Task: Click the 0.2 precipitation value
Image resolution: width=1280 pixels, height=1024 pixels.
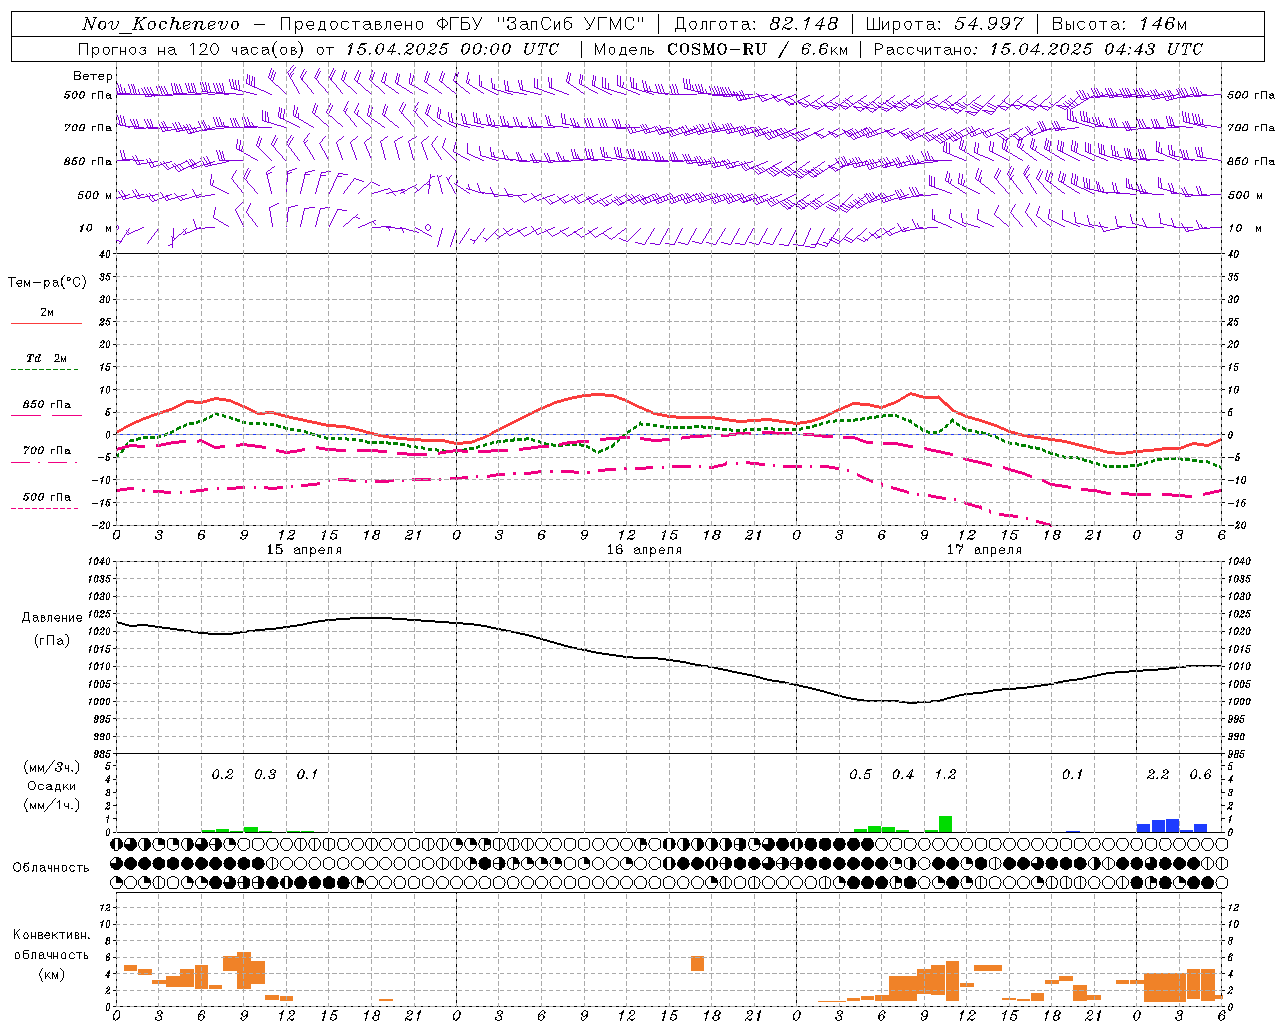Action: click(222, 775)
